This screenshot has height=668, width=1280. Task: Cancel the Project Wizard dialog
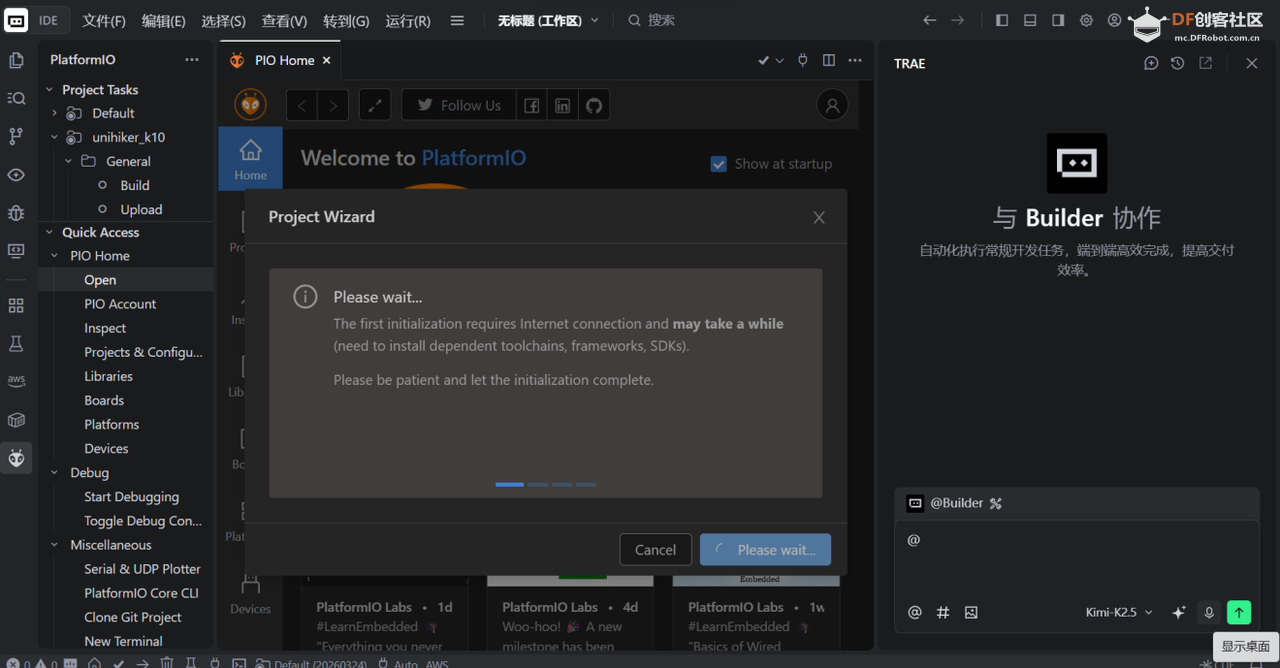(655, 549)
